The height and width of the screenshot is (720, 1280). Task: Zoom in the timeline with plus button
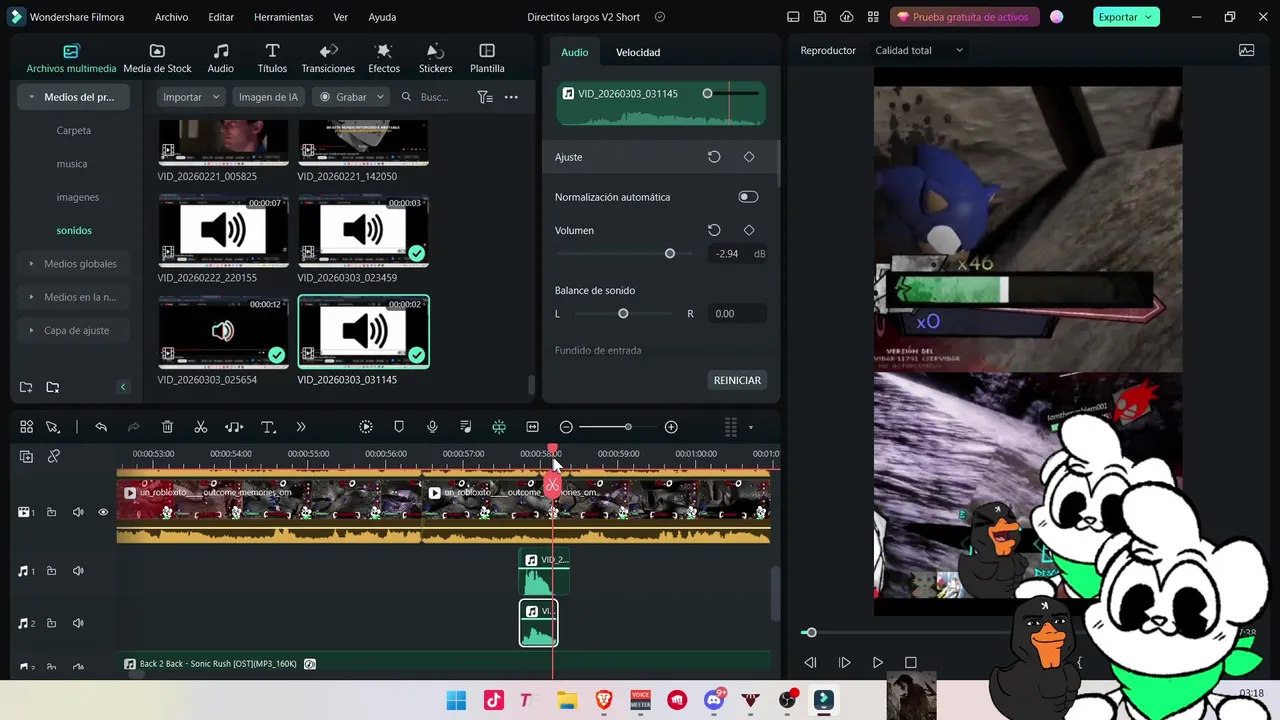[x=671, y=427]
